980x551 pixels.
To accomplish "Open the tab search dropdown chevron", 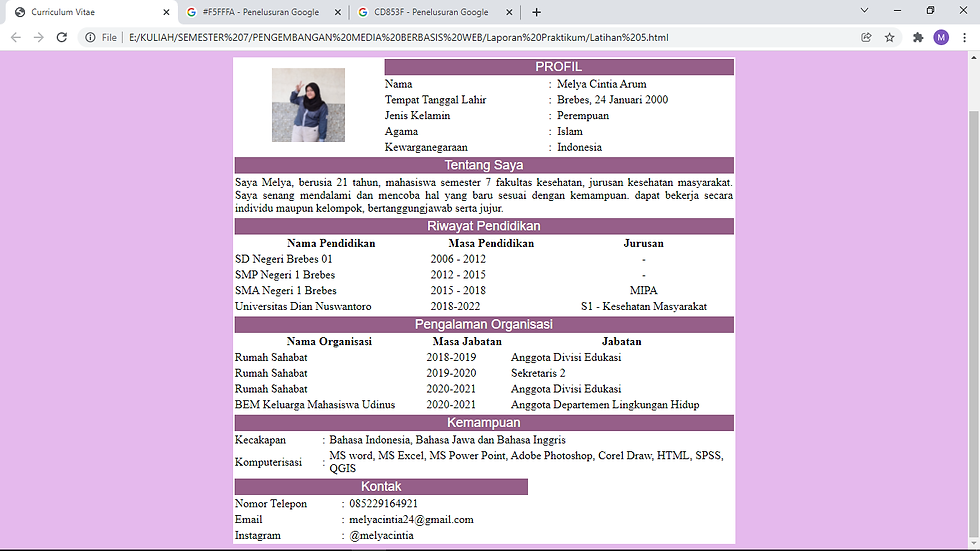I will [864, 11].
